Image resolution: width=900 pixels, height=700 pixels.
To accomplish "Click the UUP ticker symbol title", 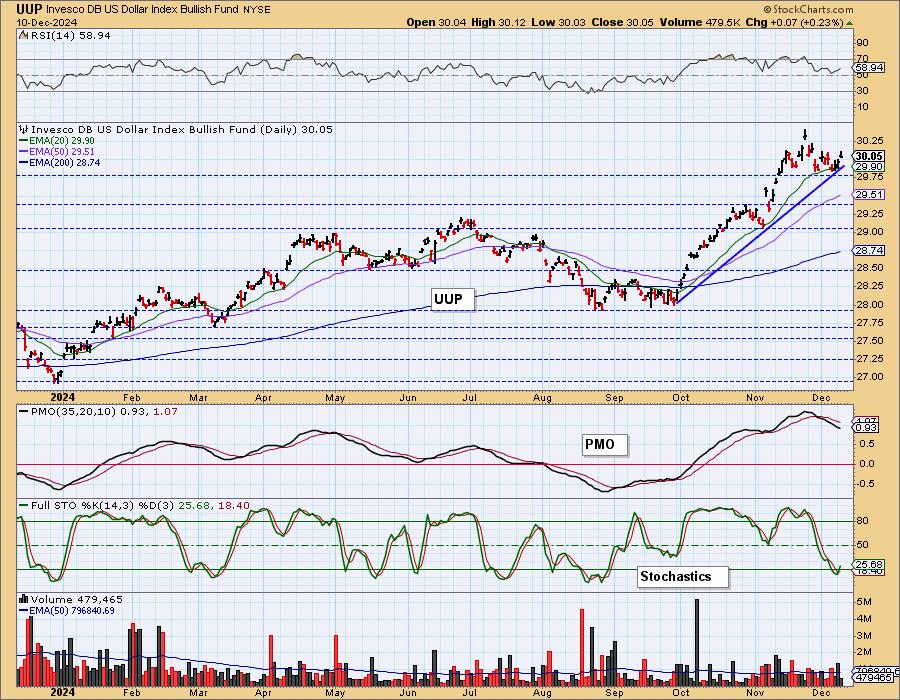I will (x=29, y=9).
